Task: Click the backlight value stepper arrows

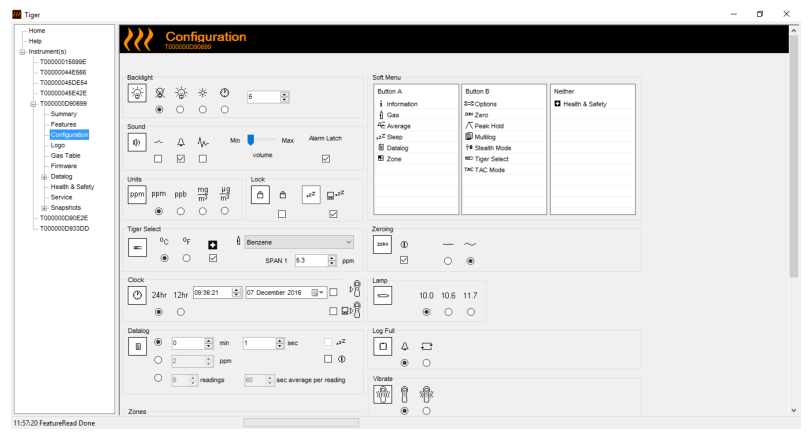Action: [x=284, y=97]
